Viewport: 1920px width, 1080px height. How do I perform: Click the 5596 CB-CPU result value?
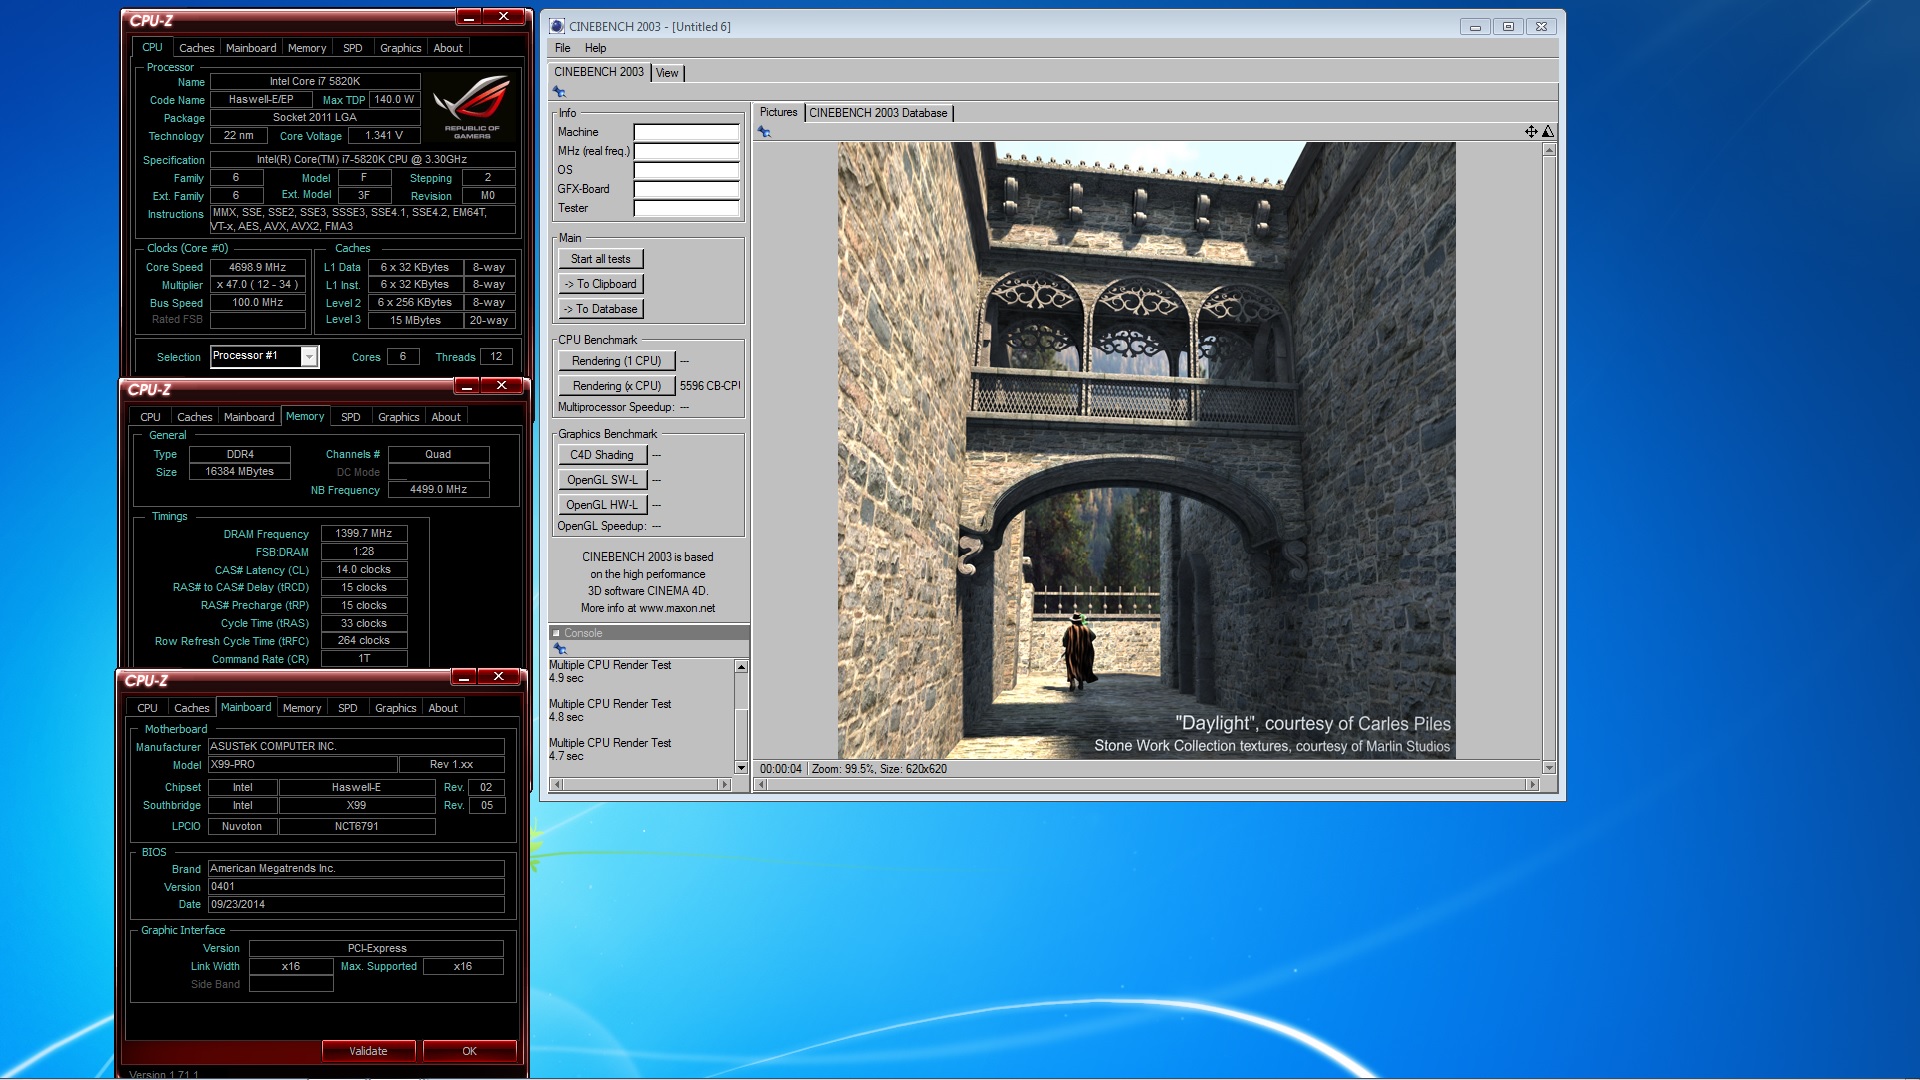click(710, 386)
